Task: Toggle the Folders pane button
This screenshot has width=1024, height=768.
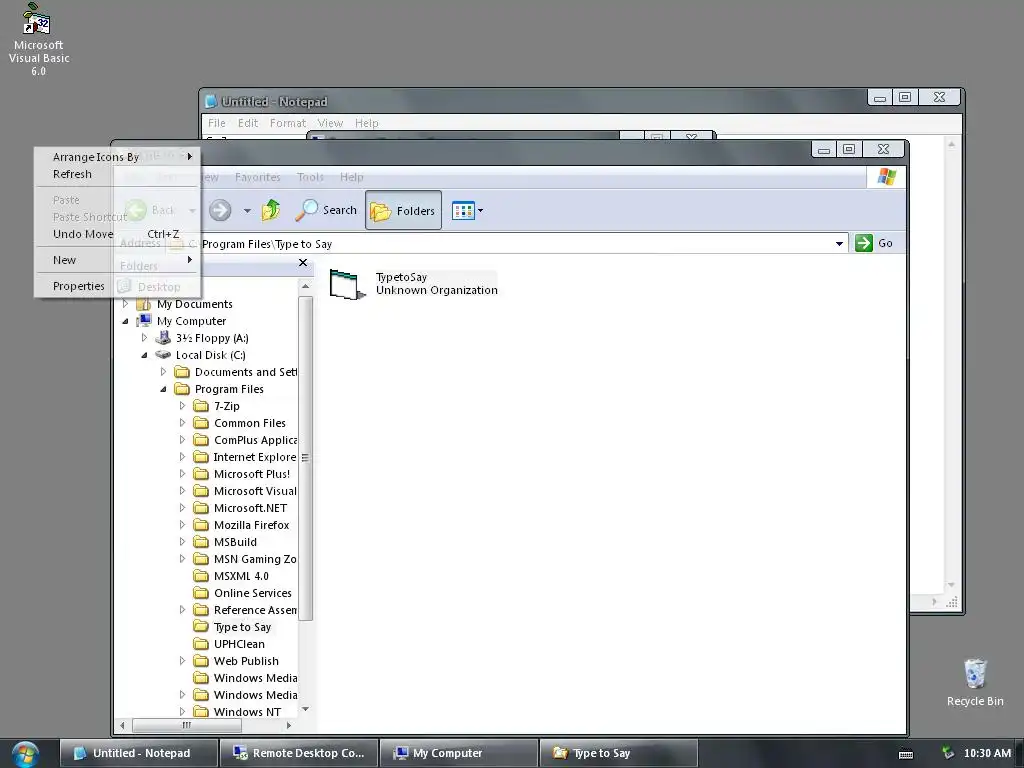Action: pyautogui.click(x=403, y=210)
